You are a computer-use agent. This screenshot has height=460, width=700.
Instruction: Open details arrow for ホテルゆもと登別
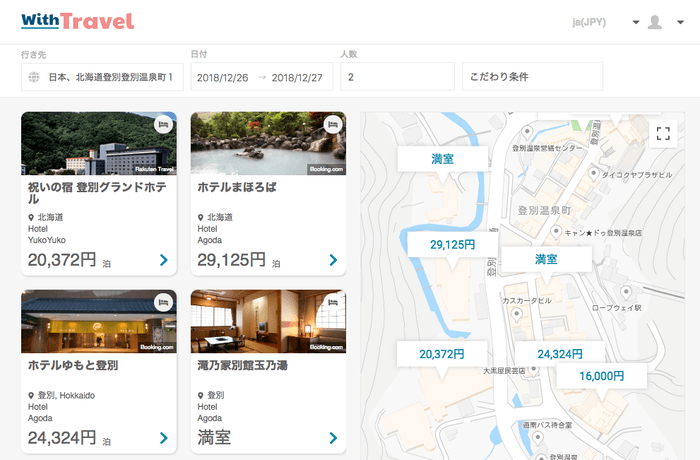(163, 438)
